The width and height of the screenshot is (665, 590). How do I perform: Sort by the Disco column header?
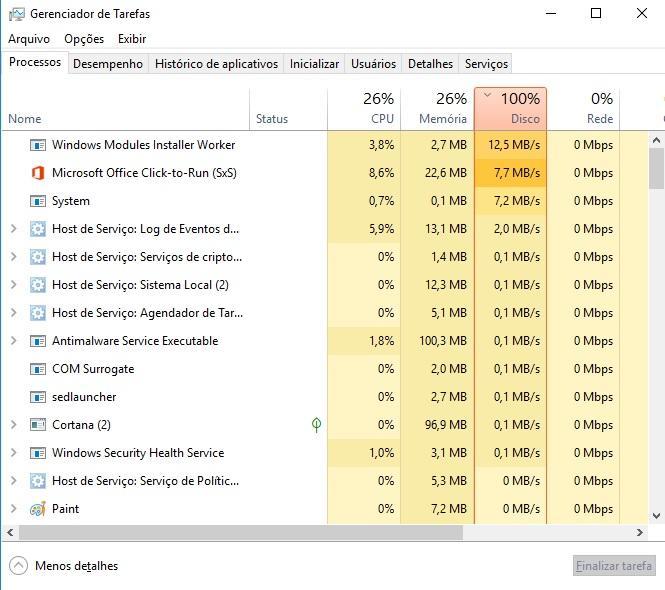point(510,109)
